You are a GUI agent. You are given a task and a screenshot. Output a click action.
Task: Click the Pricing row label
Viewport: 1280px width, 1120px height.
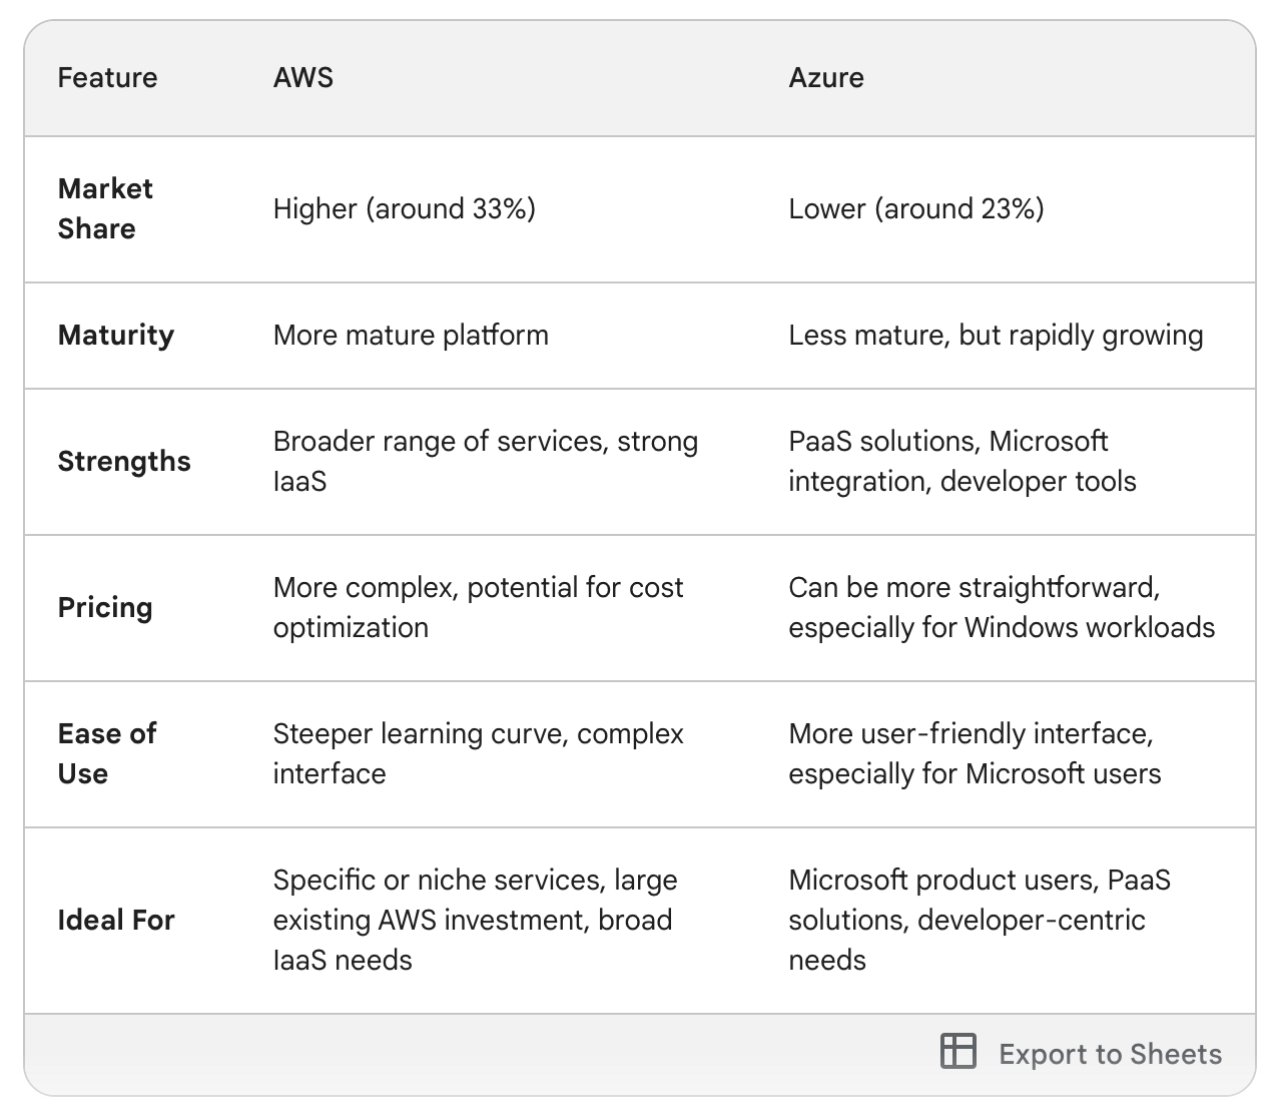coord(105,607)
